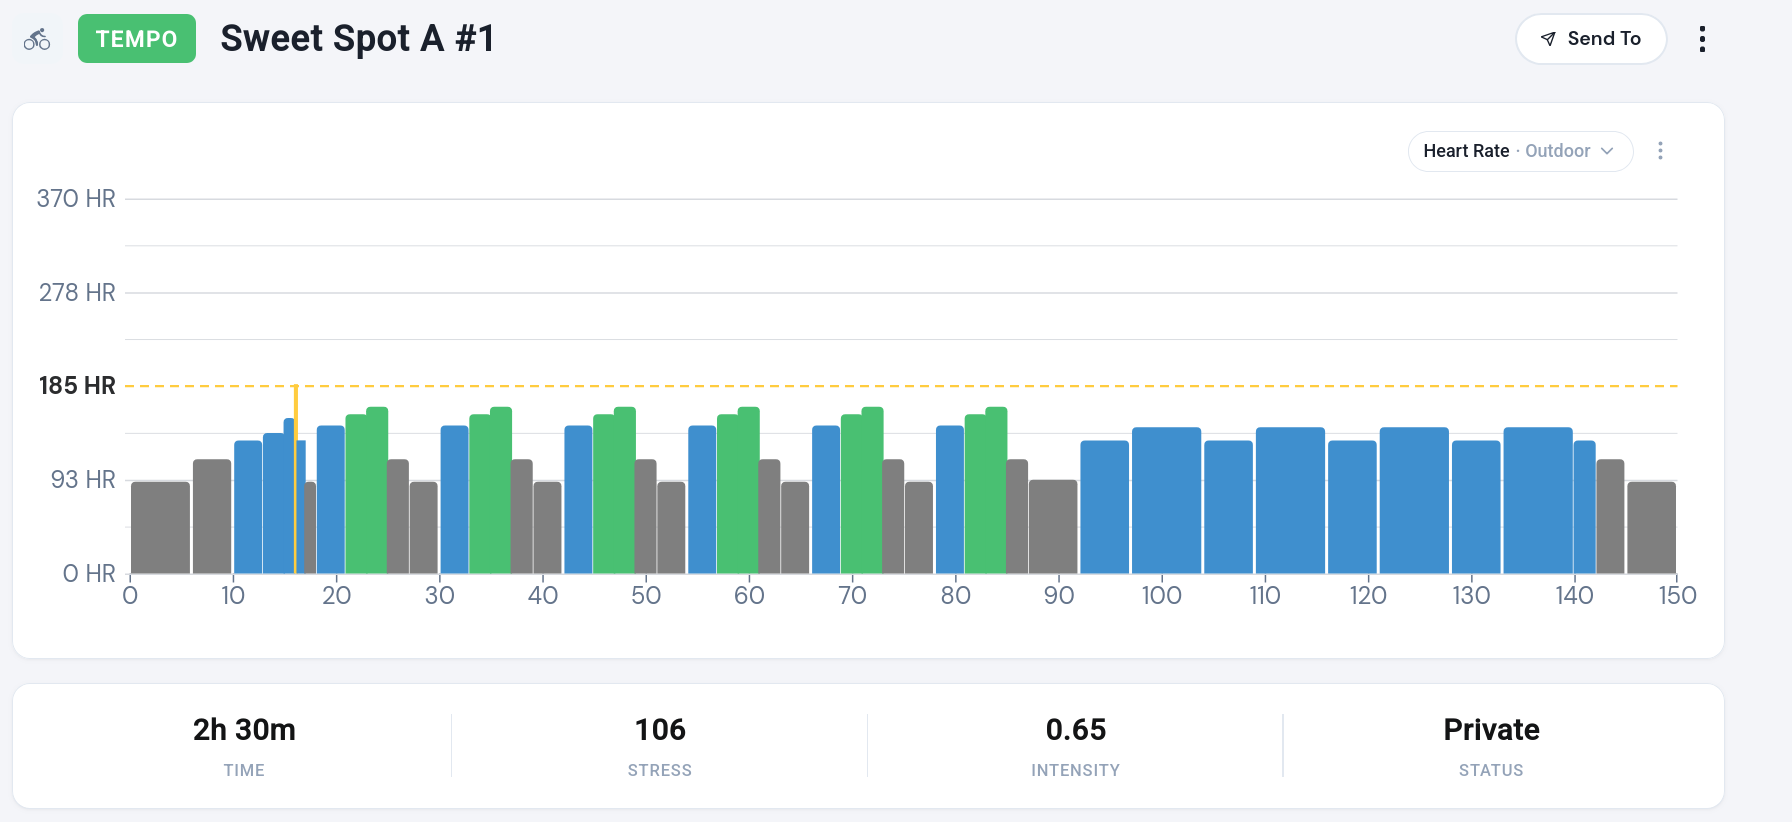Open the workout's top-right three-dot menu
The width and height of the screenshot is (1792, 822).
[x=1702, y=39]
